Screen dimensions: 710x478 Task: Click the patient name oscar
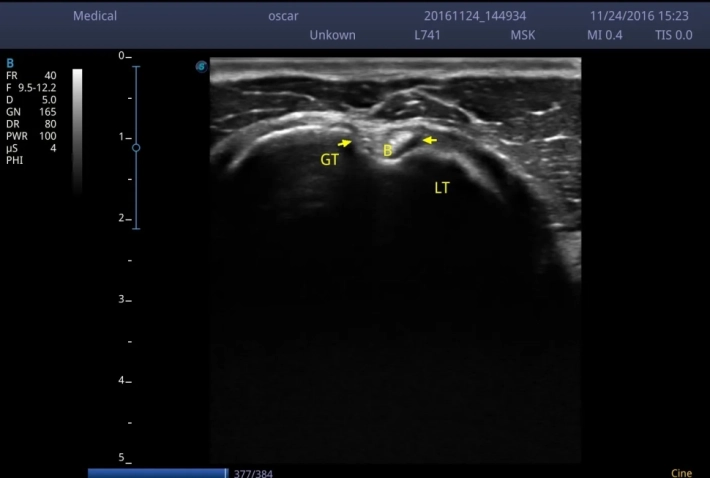click(x=284, y=16)
